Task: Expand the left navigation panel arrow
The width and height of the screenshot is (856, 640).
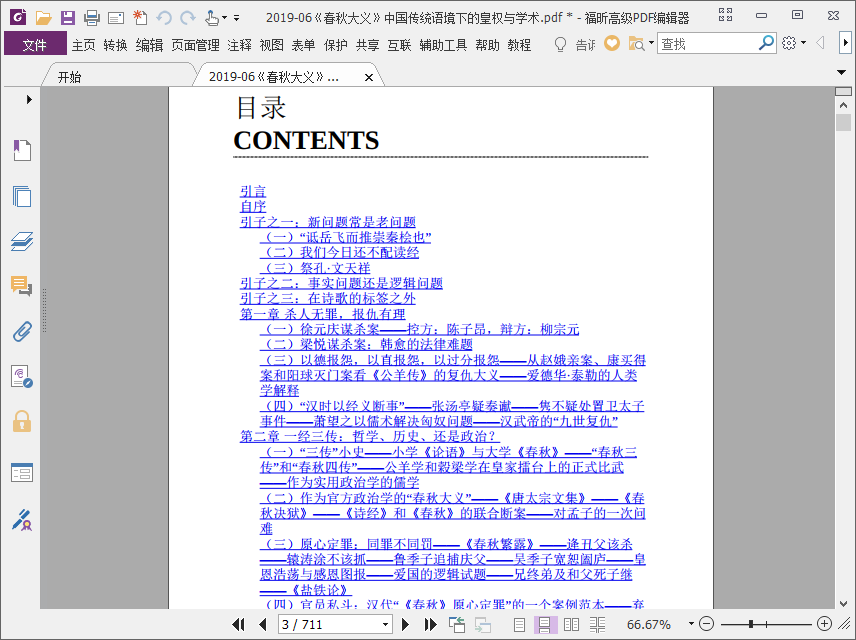Action: 29,99
